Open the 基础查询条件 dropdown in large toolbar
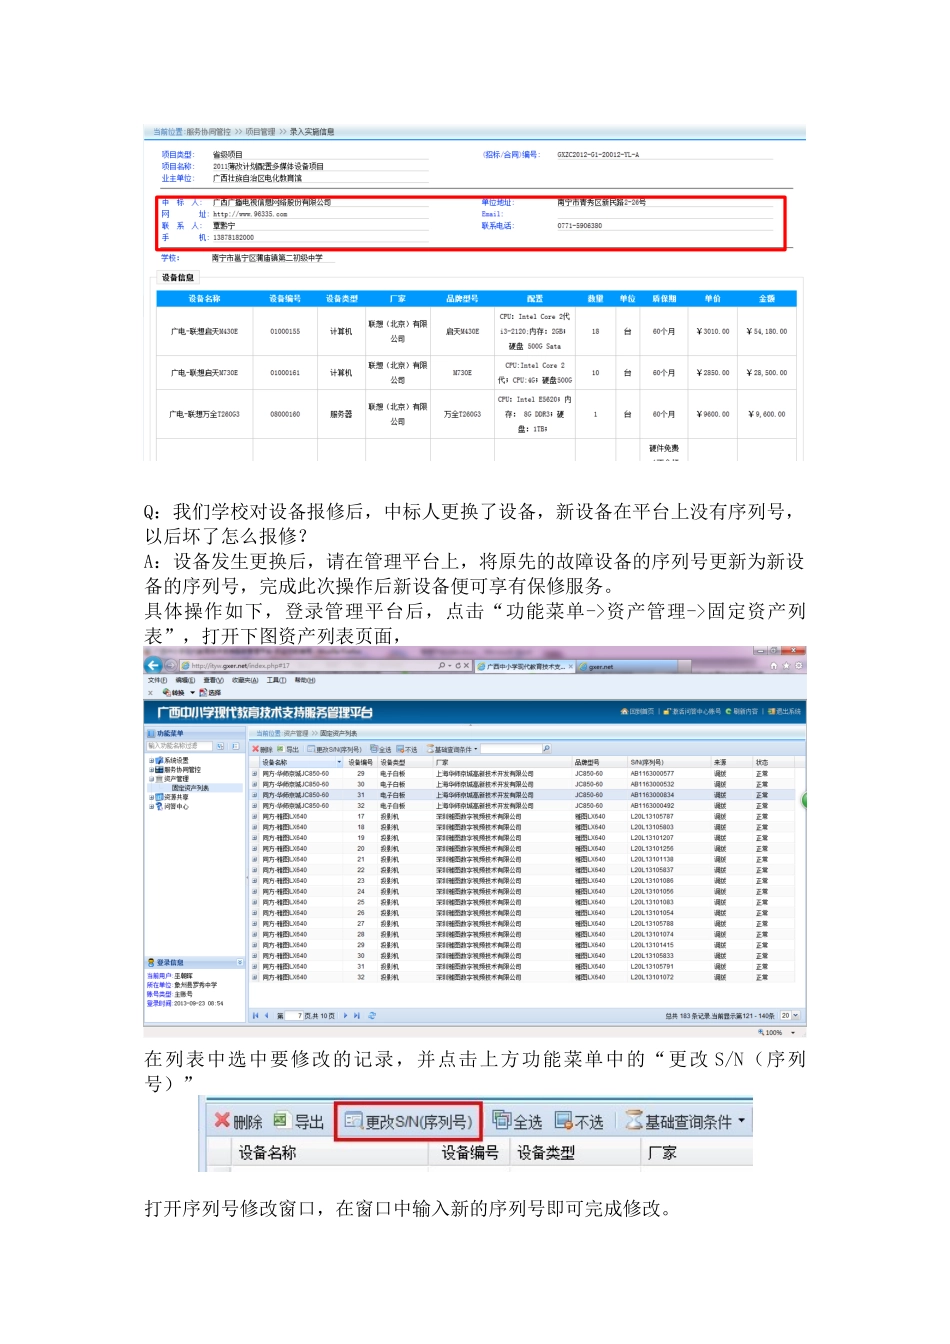950x1344 pixels. [x=741, y=1121]
